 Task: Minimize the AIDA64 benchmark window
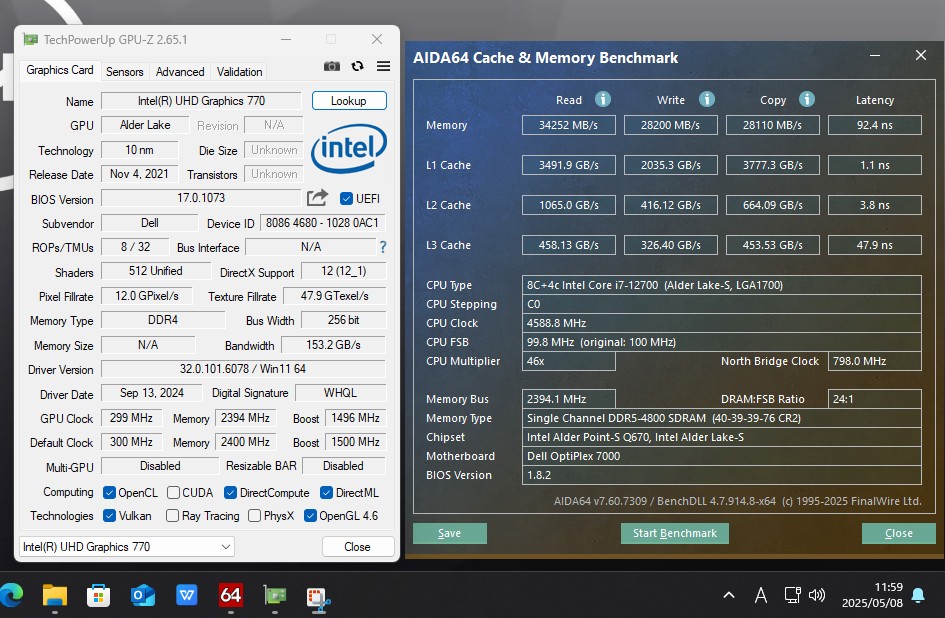[x=875, y=55]
